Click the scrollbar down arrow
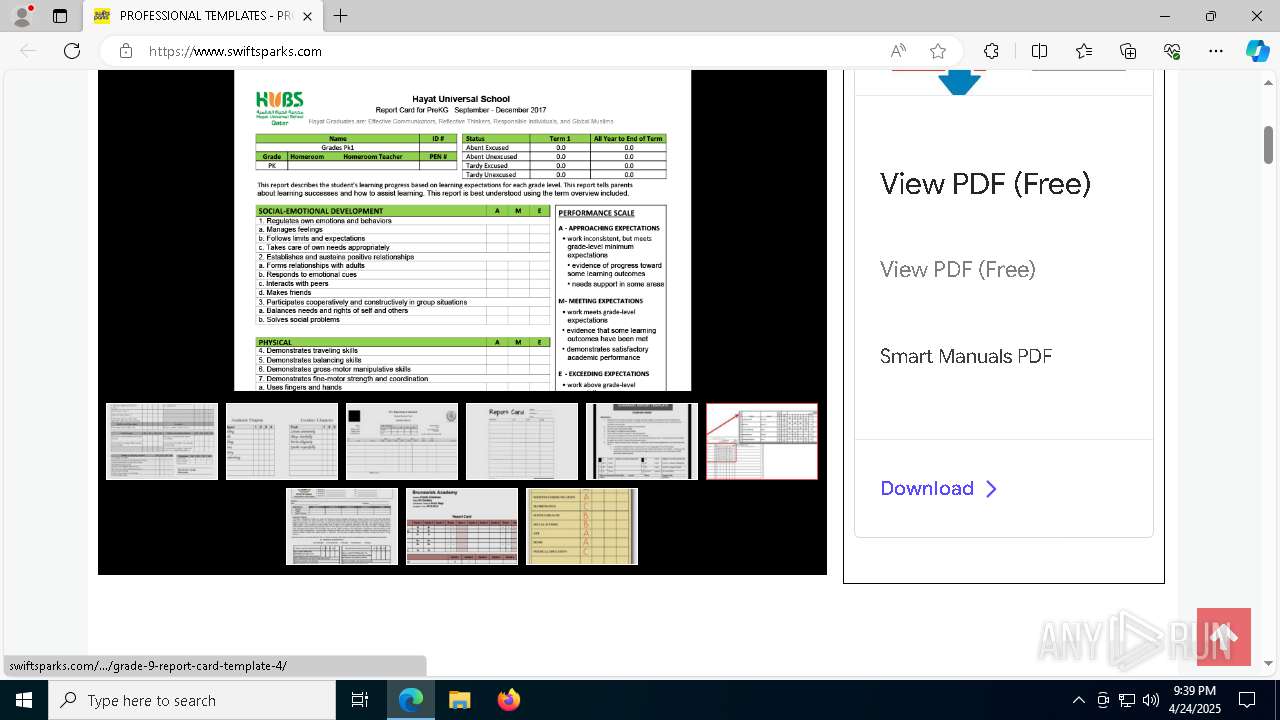The height and width of the screenshot is (720, 1280). 1268,663
